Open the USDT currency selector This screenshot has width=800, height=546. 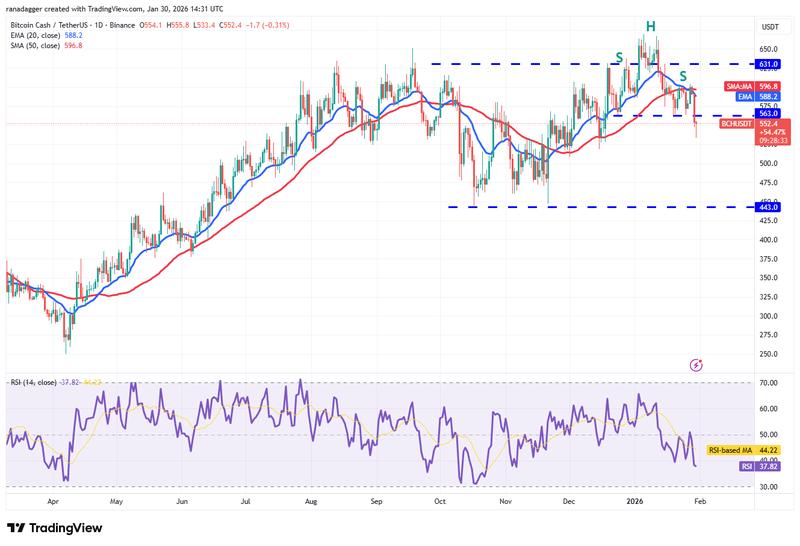click(769, 27)
